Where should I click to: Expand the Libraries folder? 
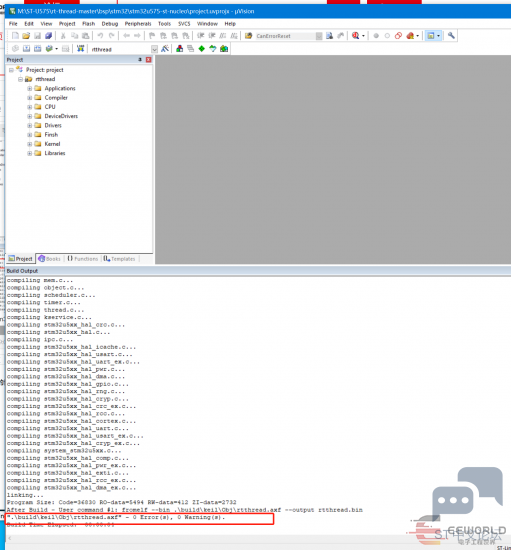tap(29, 153)
